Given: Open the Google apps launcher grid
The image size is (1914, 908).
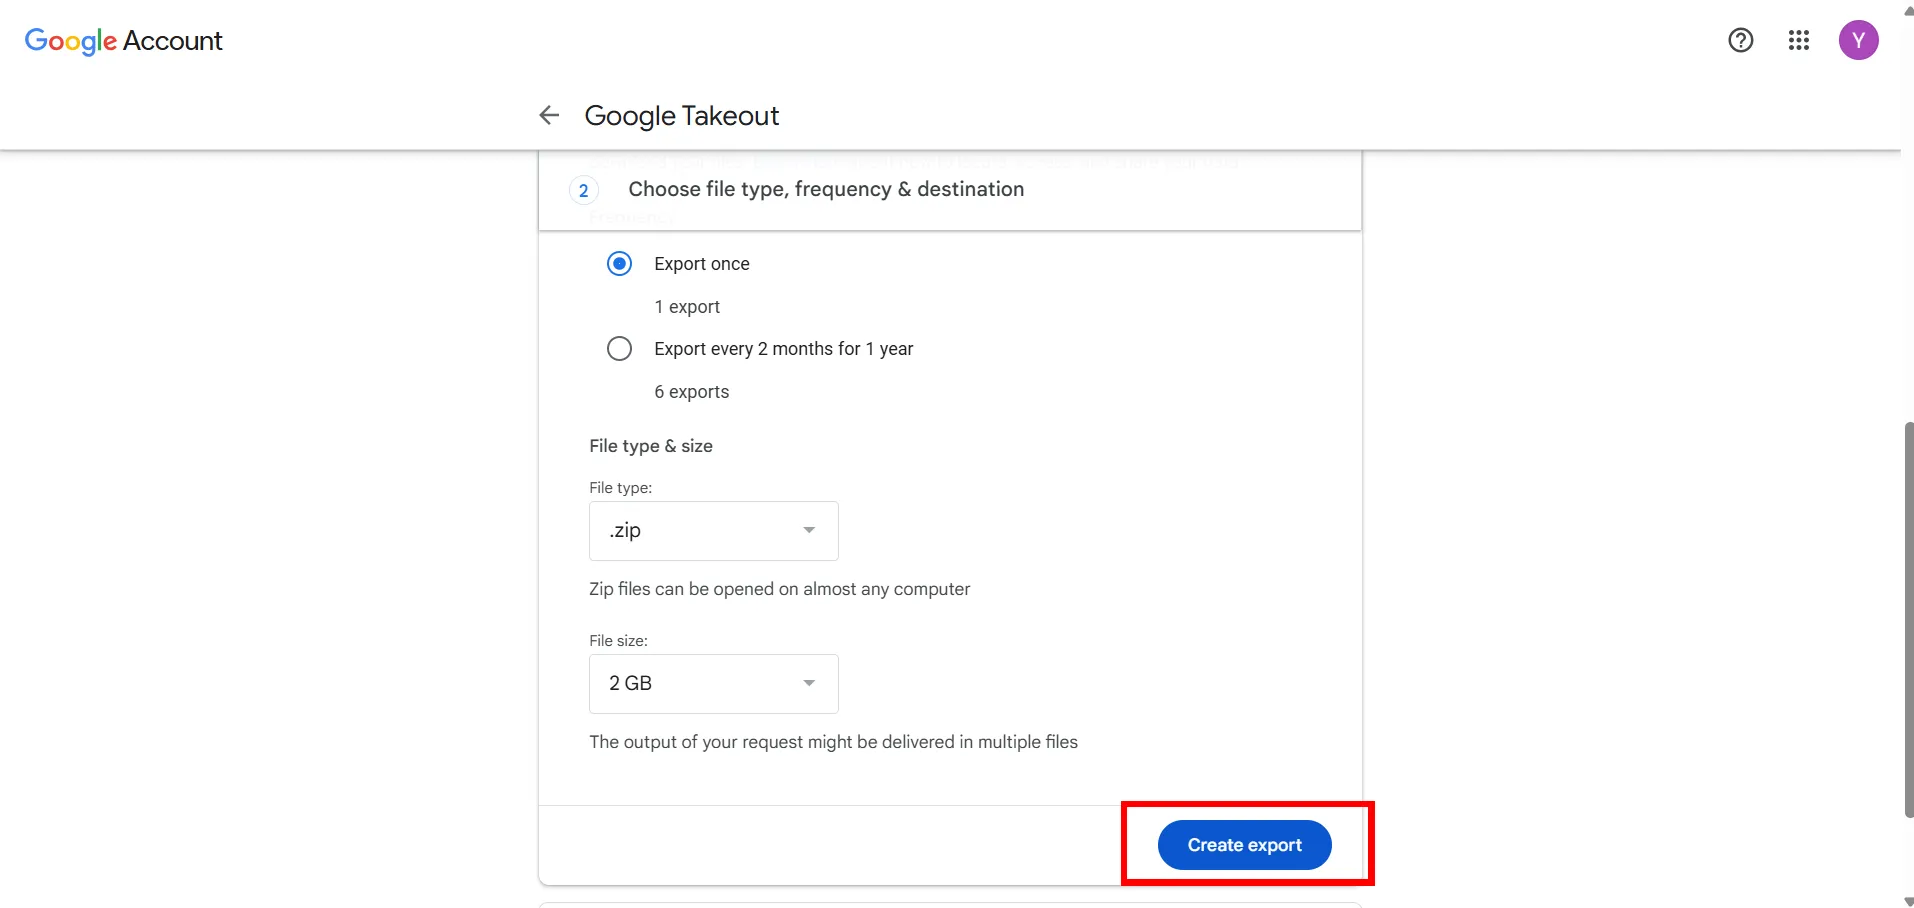Looking at the screenshot, I should 1799,40.
